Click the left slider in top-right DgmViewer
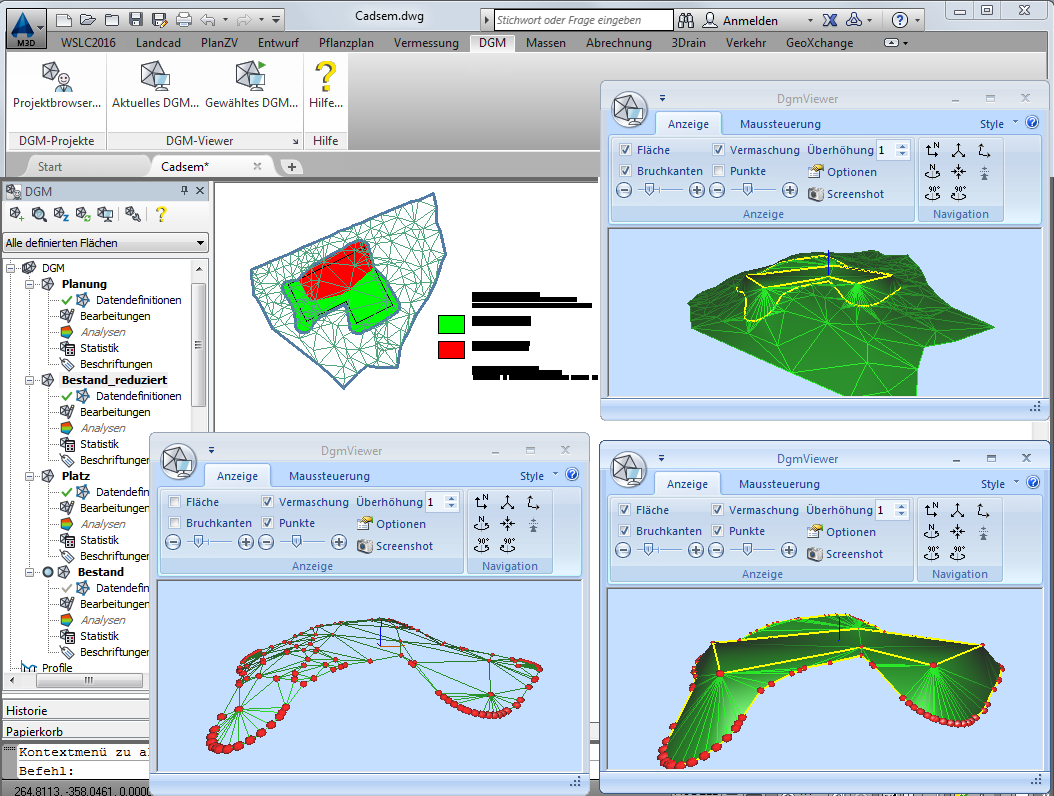Screen dimensions: 1054x796 point(649,190)
